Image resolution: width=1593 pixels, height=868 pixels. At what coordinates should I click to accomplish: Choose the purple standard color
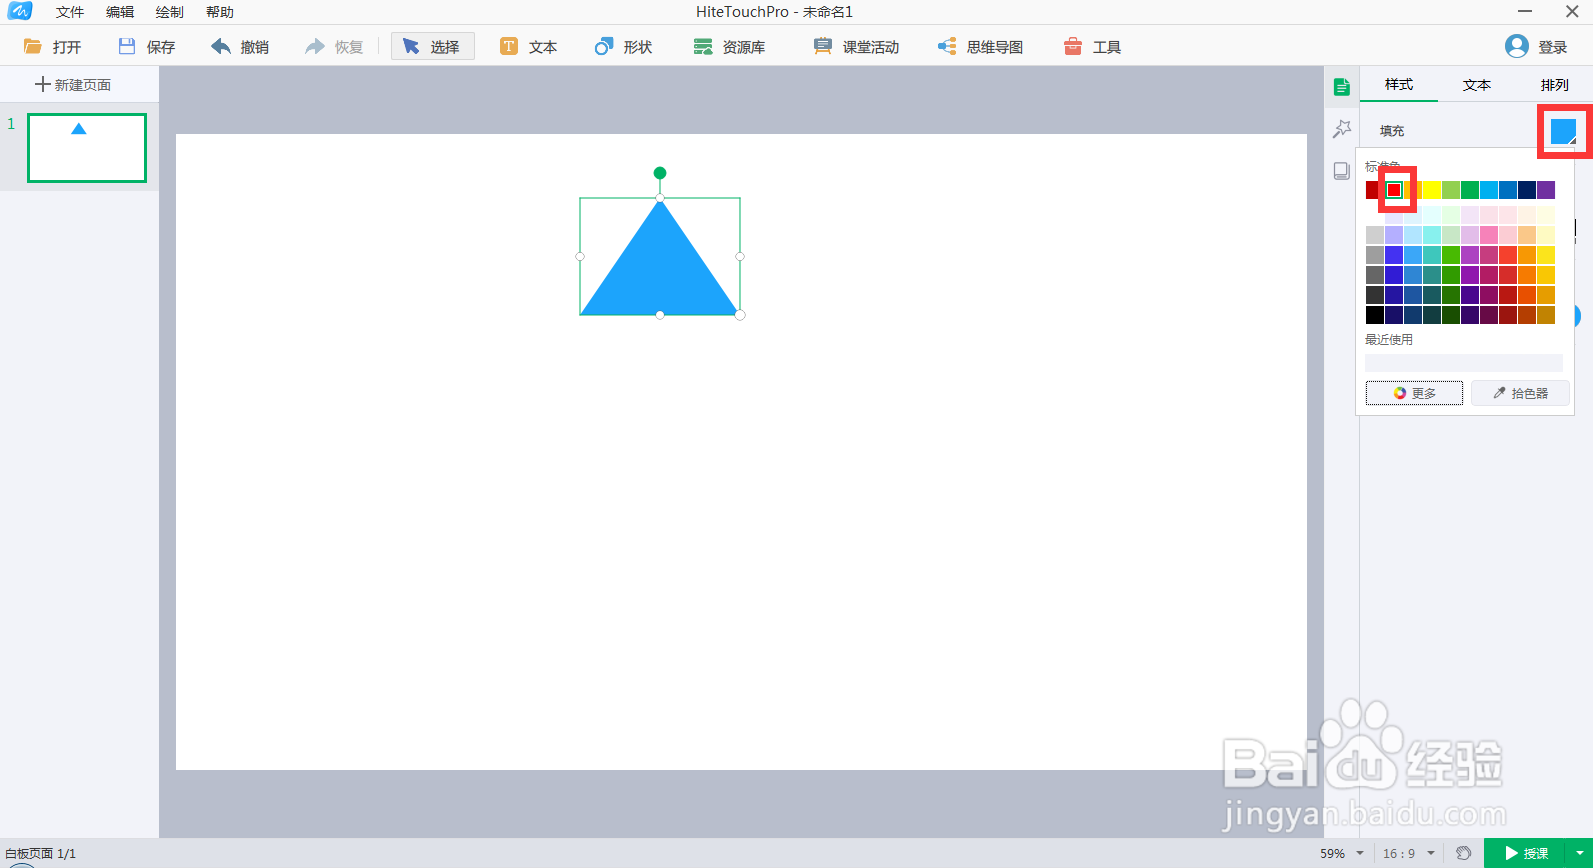[1546, 190]
